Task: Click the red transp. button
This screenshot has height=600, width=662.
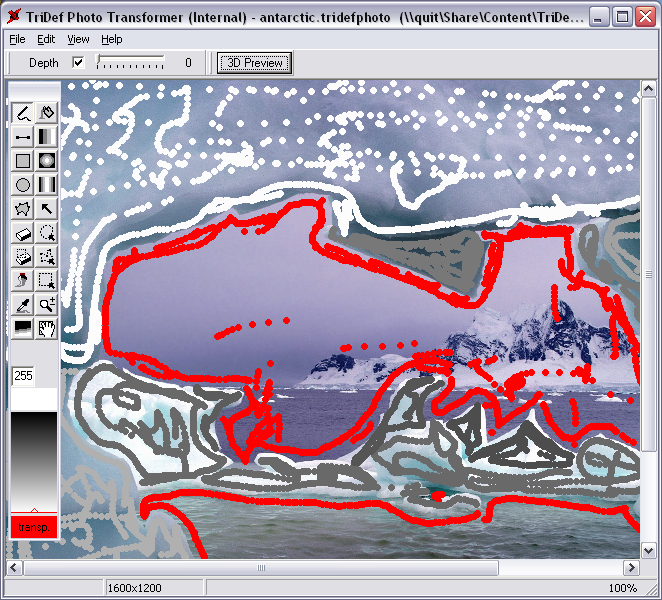Action: click(x=34, y=527)
